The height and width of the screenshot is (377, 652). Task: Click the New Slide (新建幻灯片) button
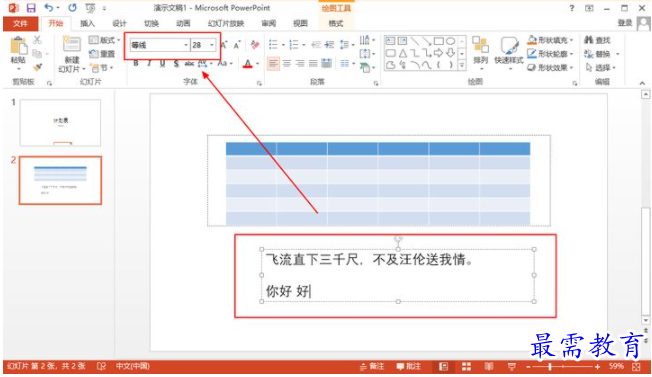coord(72,54)
